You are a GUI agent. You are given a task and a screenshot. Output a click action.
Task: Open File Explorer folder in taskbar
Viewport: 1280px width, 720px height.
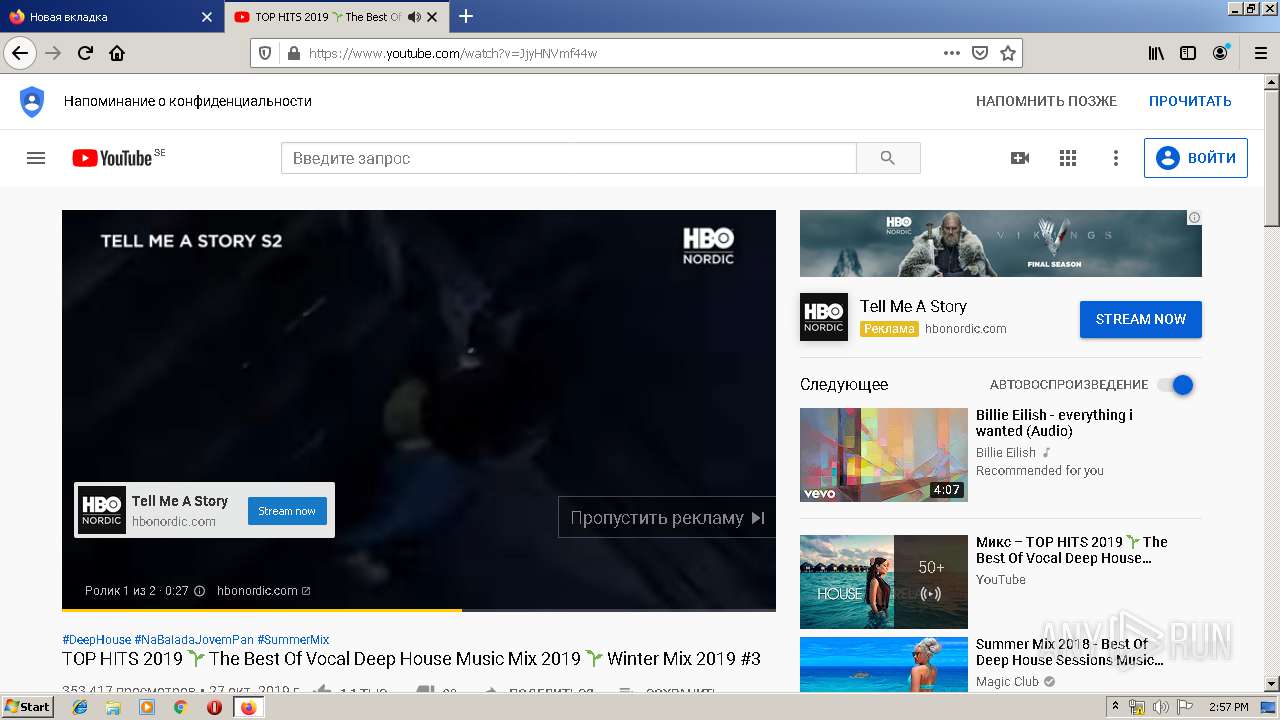point(113,707)
